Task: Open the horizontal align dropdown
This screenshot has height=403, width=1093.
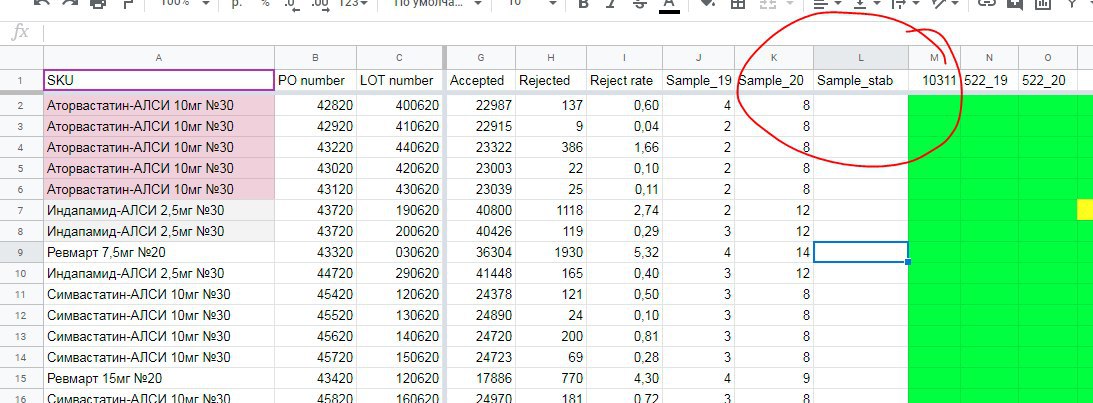Action: 825,4
